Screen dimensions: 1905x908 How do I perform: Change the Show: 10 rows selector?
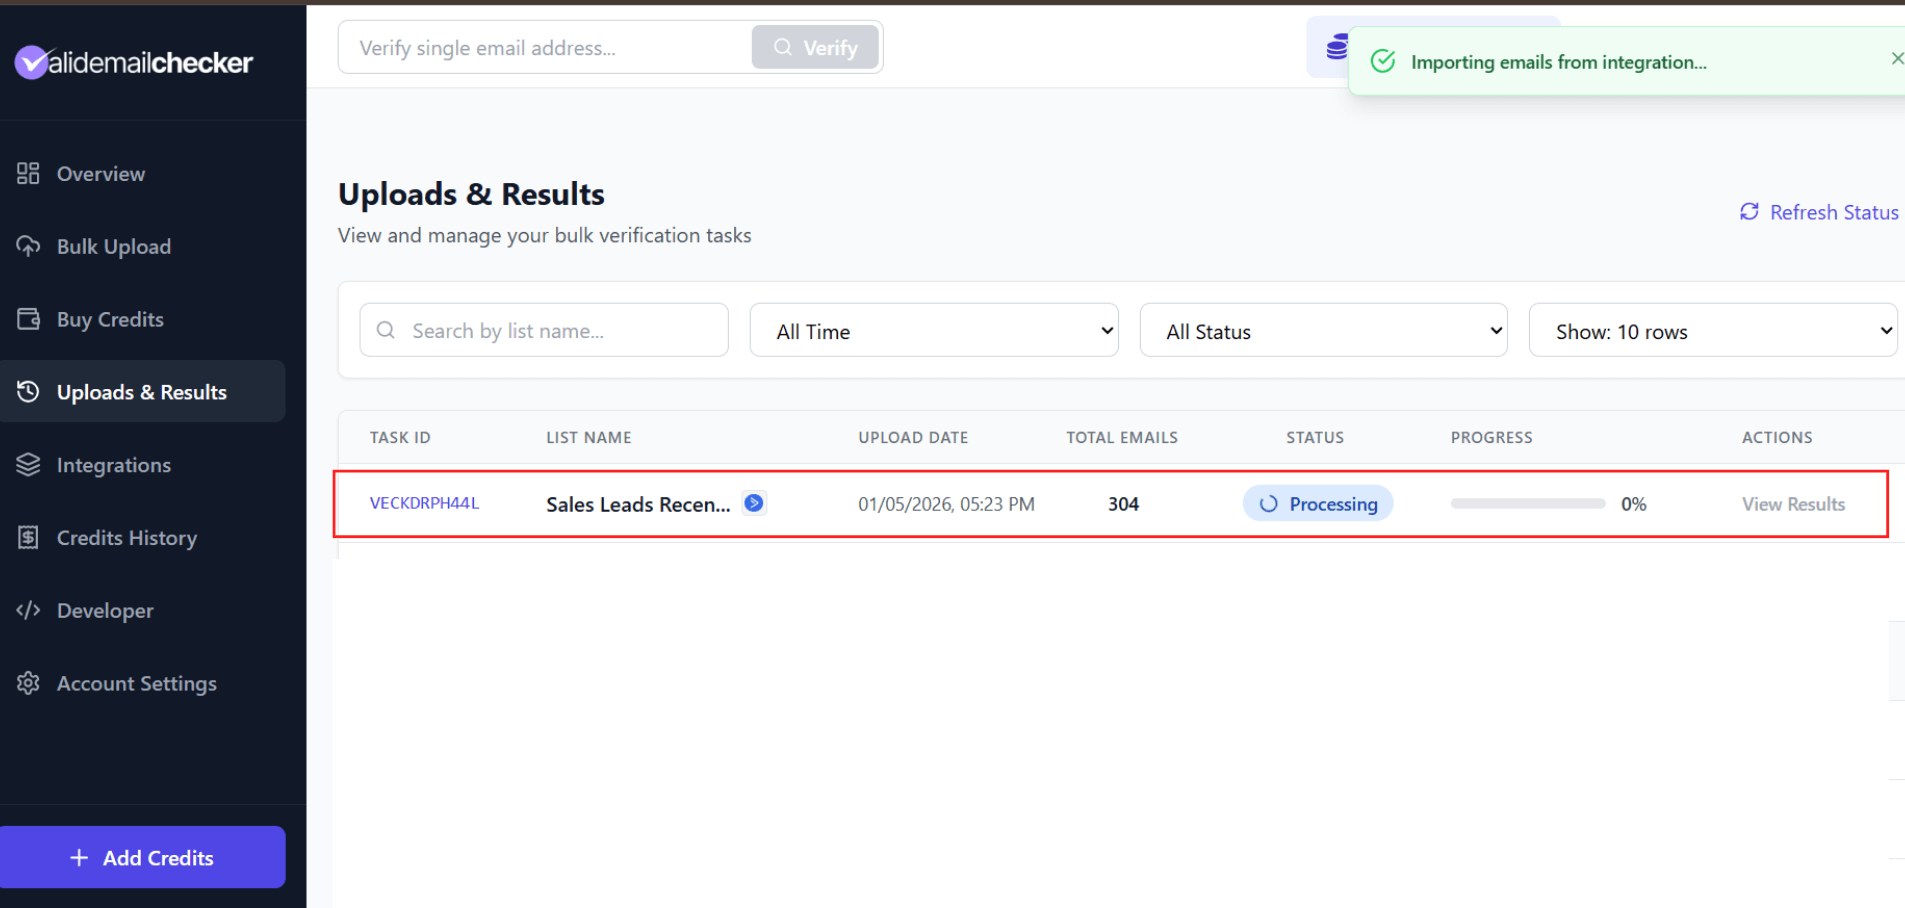click(x=1712, y=330)
